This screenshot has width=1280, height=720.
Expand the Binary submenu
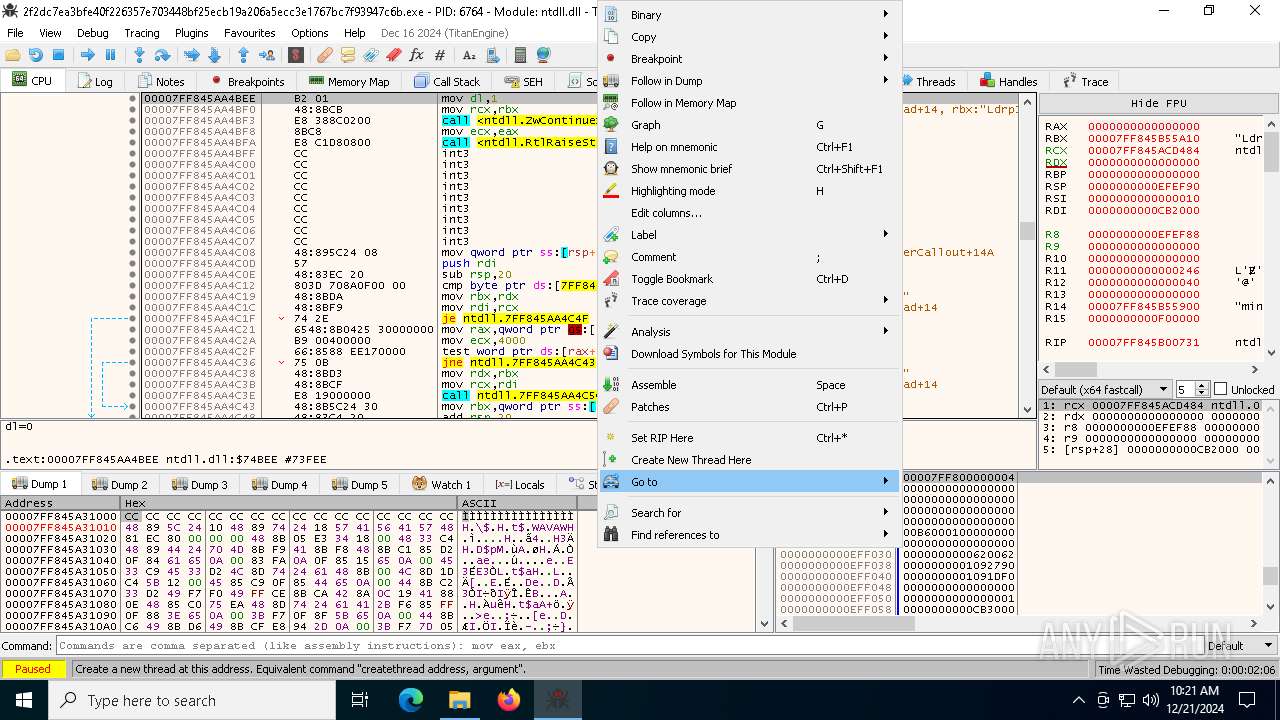click(750, 15)
